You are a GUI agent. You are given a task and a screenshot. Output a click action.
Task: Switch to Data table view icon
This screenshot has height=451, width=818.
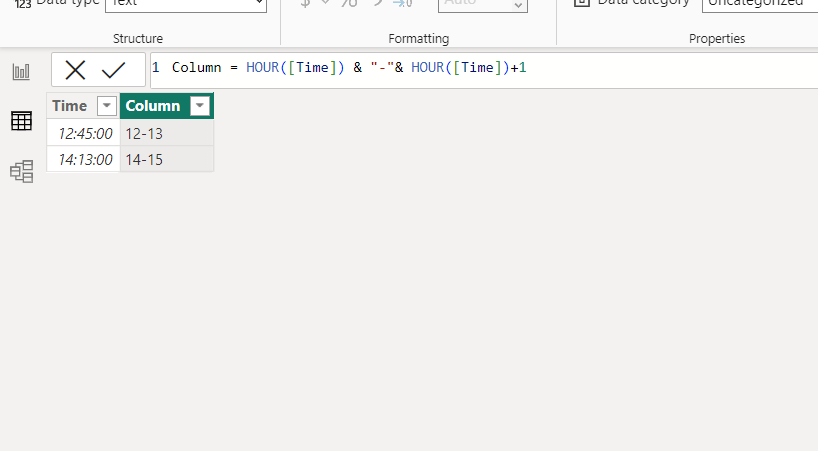[21, 121]
